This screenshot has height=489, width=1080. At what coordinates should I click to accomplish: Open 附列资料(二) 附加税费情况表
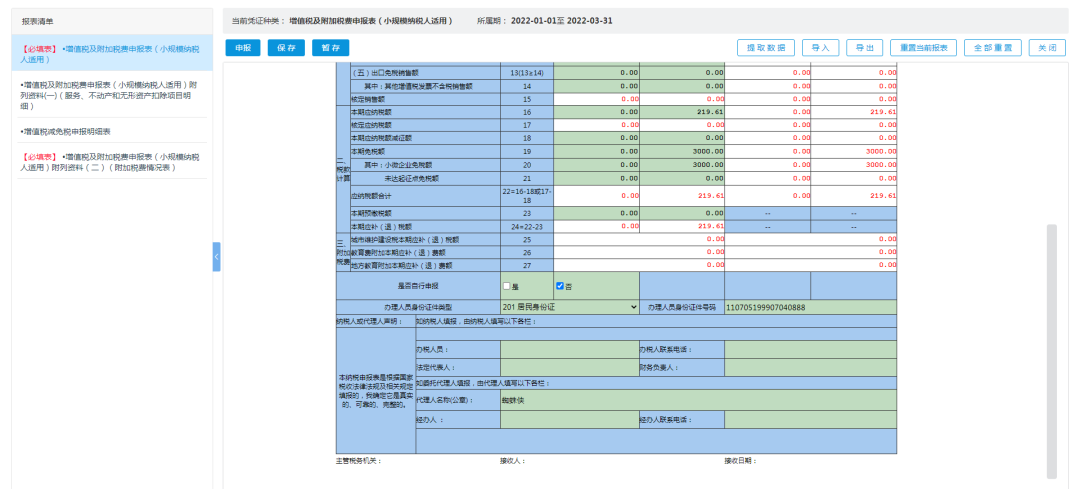[x=112, y=162]
